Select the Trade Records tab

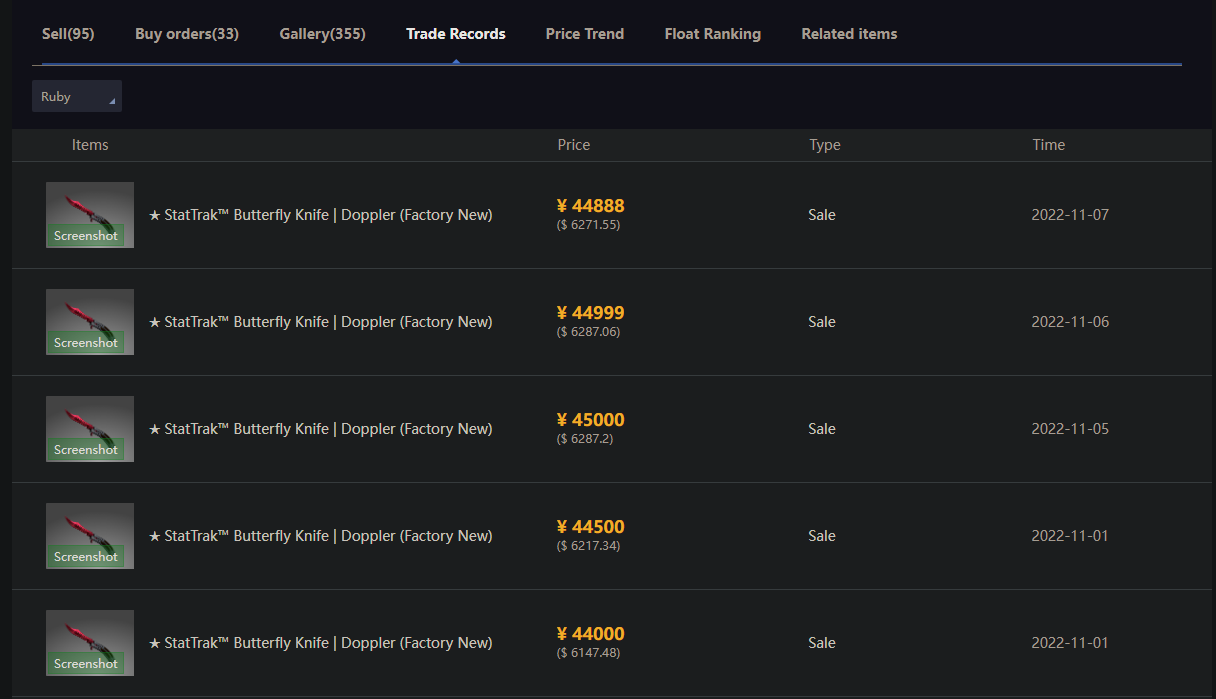pyautogui.click(x=456, y=34)
